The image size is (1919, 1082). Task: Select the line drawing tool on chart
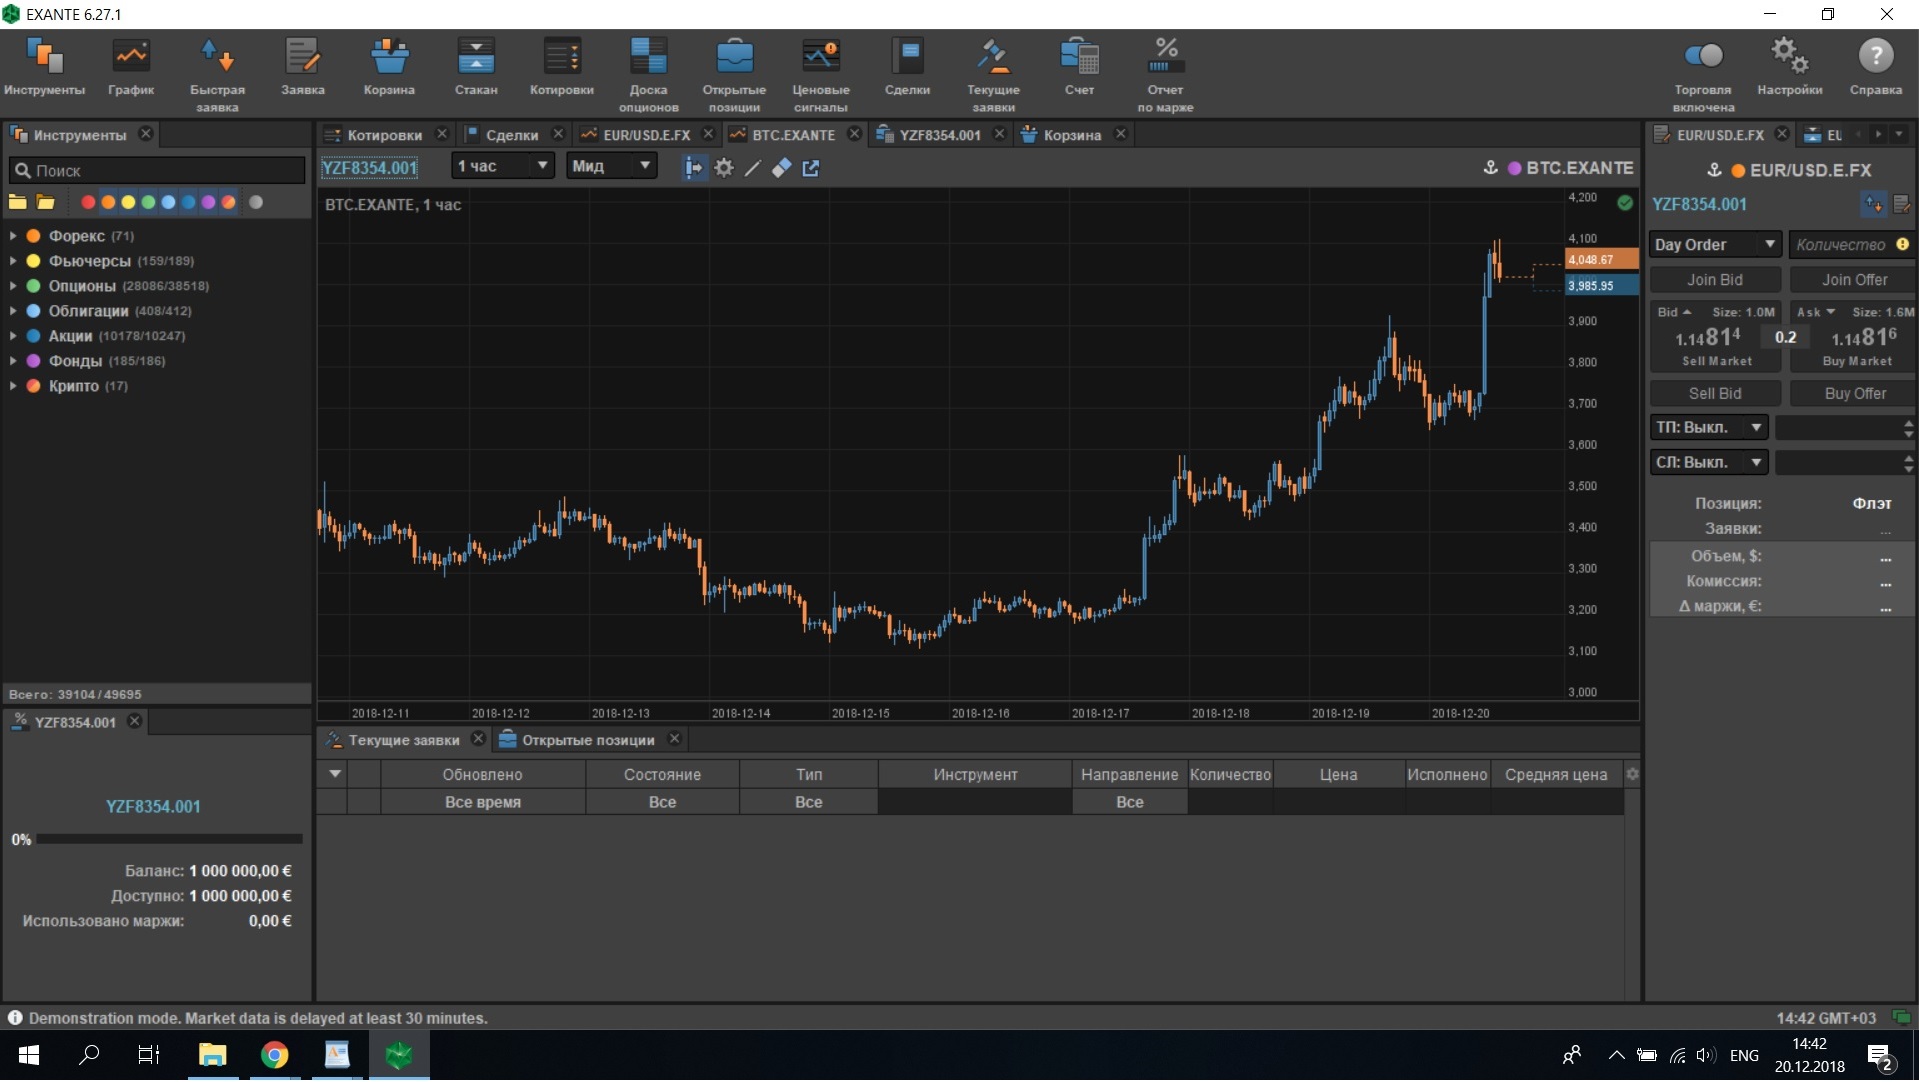753,168
